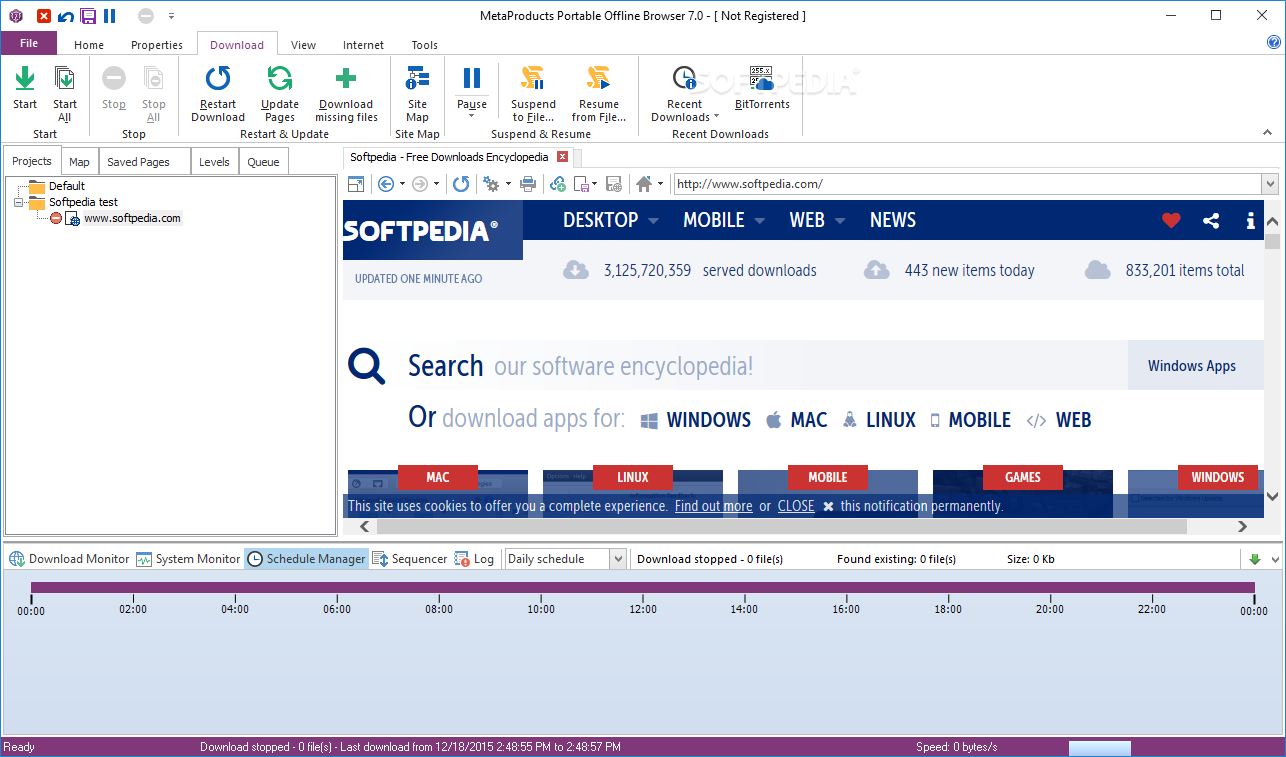Open the save page dropdown arrow
The image size is (1286, 757).
point(594,184)
